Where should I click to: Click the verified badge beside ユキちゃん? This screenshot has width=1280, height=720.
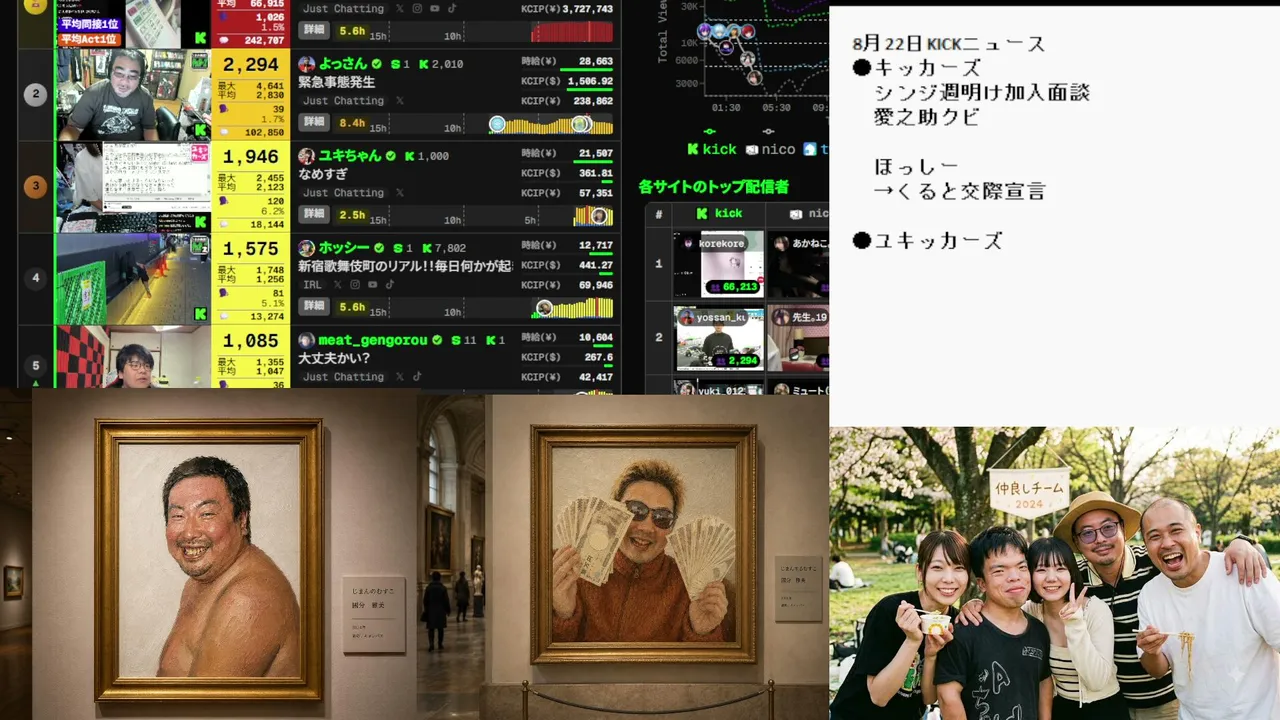pos(391,156)
